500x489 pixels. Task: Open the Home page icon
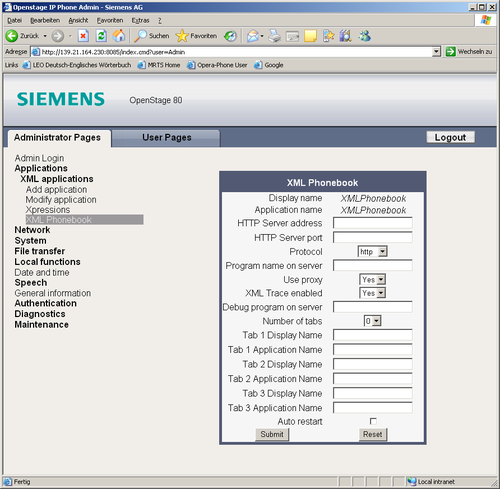(x=119, y=36)
